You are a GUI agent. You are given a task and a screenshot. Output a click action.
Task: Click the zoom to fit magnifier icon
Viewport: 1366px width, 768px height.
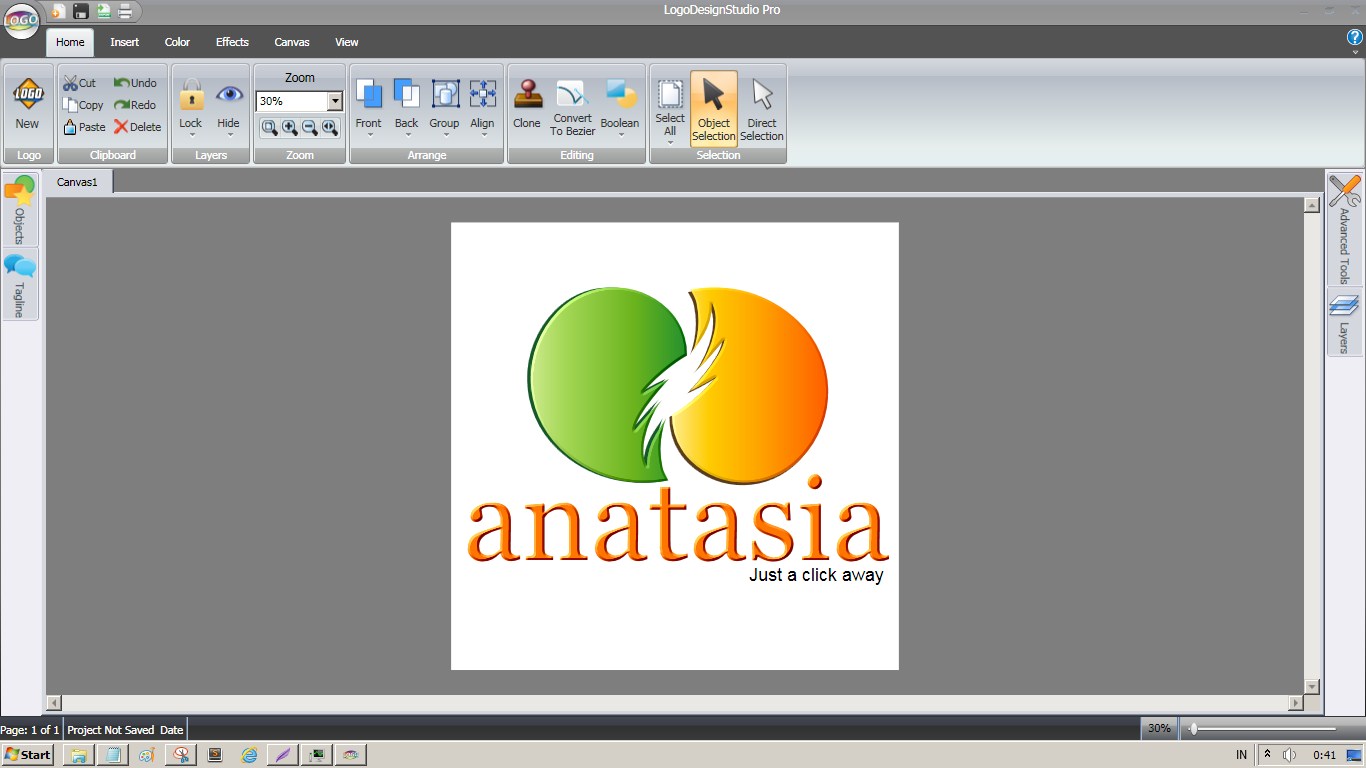tap(270, 127)
